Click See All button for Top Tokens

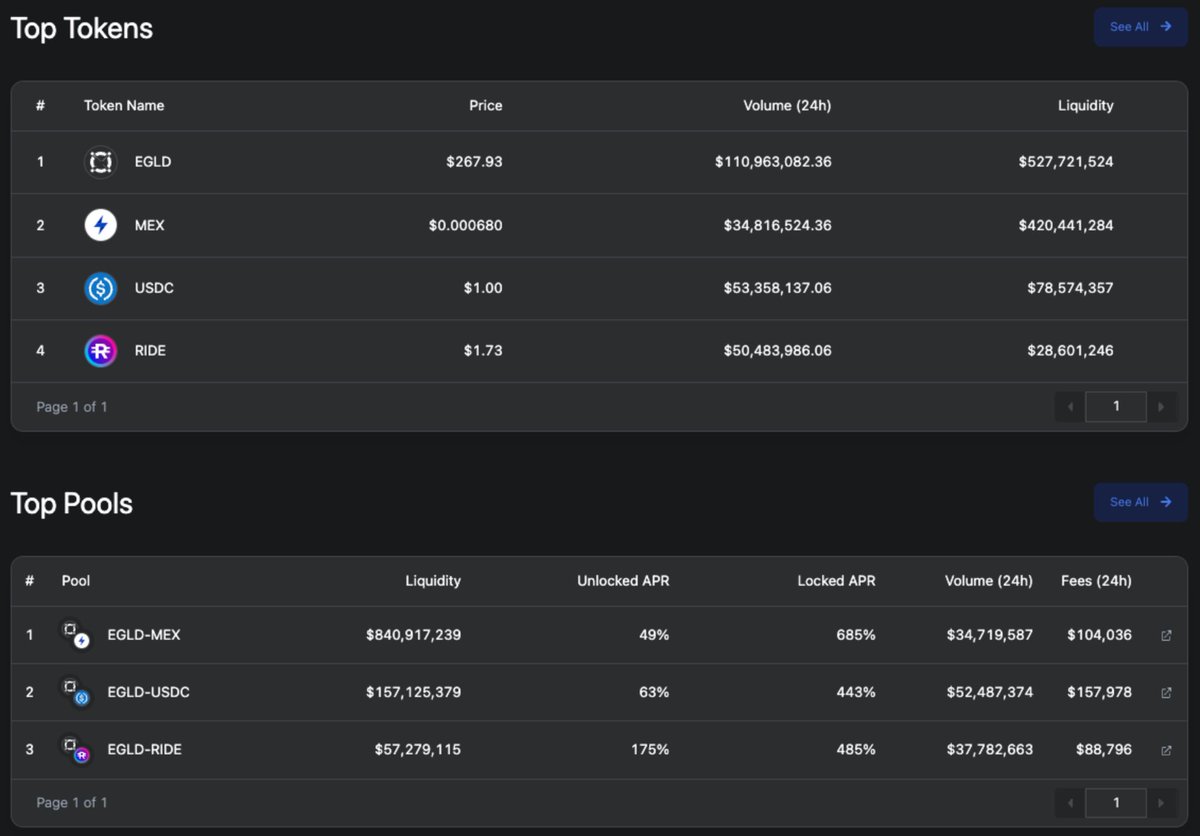click(1140, 27)
